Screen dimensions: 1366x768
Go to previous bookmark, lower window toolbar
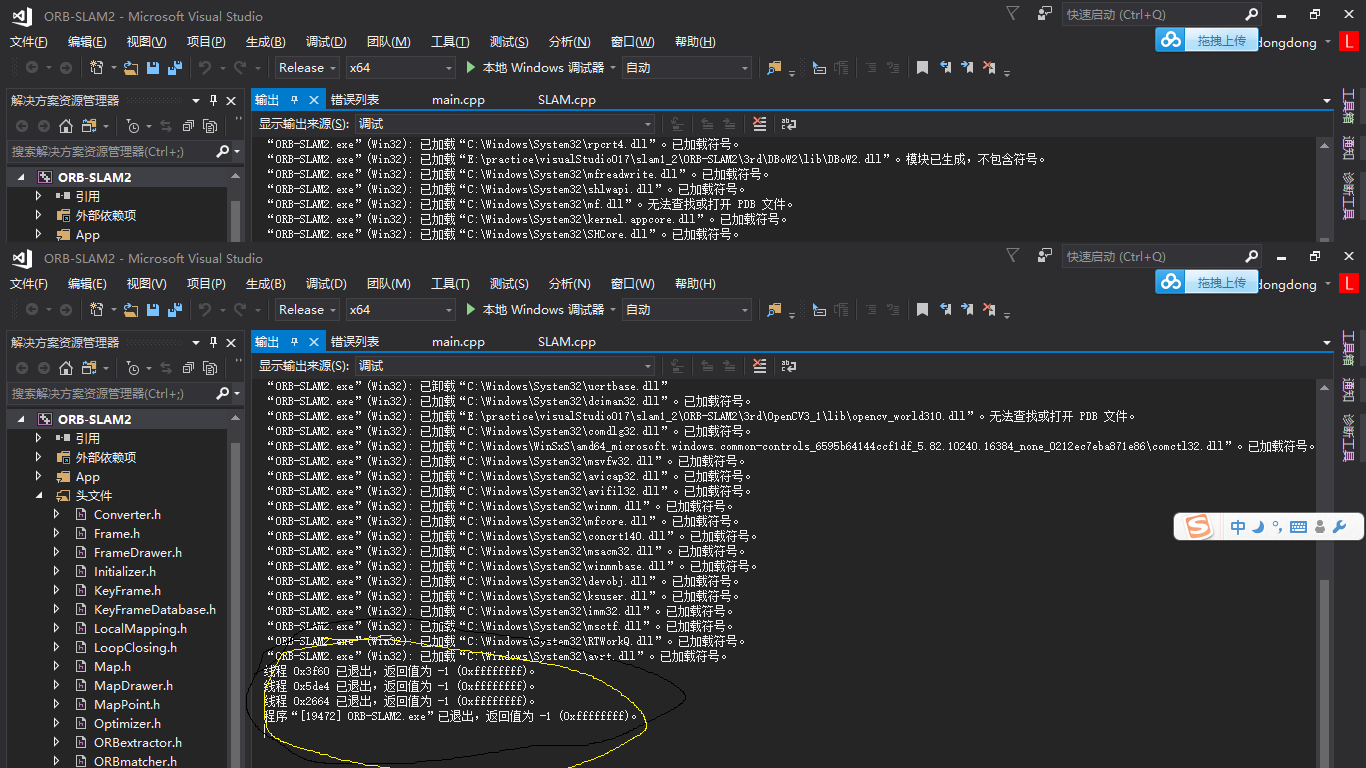[x=945, y=310]
